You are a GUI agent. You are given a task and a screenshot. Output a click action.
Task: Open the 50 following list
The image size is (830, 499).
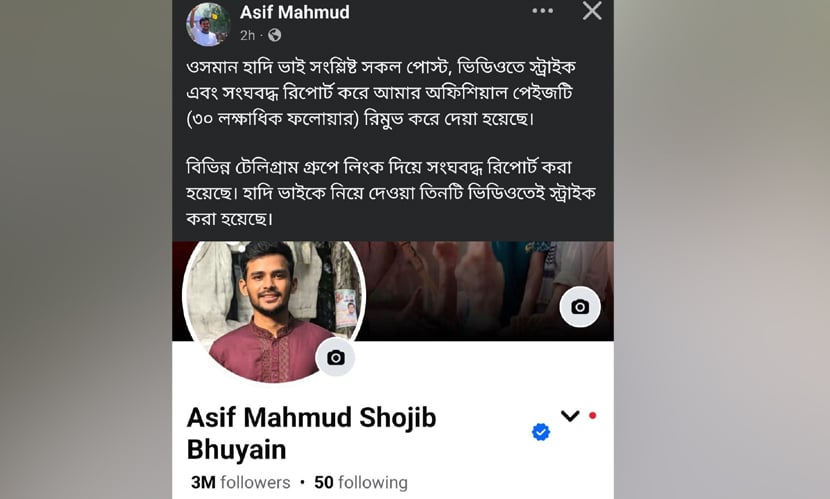pos(361,483)
